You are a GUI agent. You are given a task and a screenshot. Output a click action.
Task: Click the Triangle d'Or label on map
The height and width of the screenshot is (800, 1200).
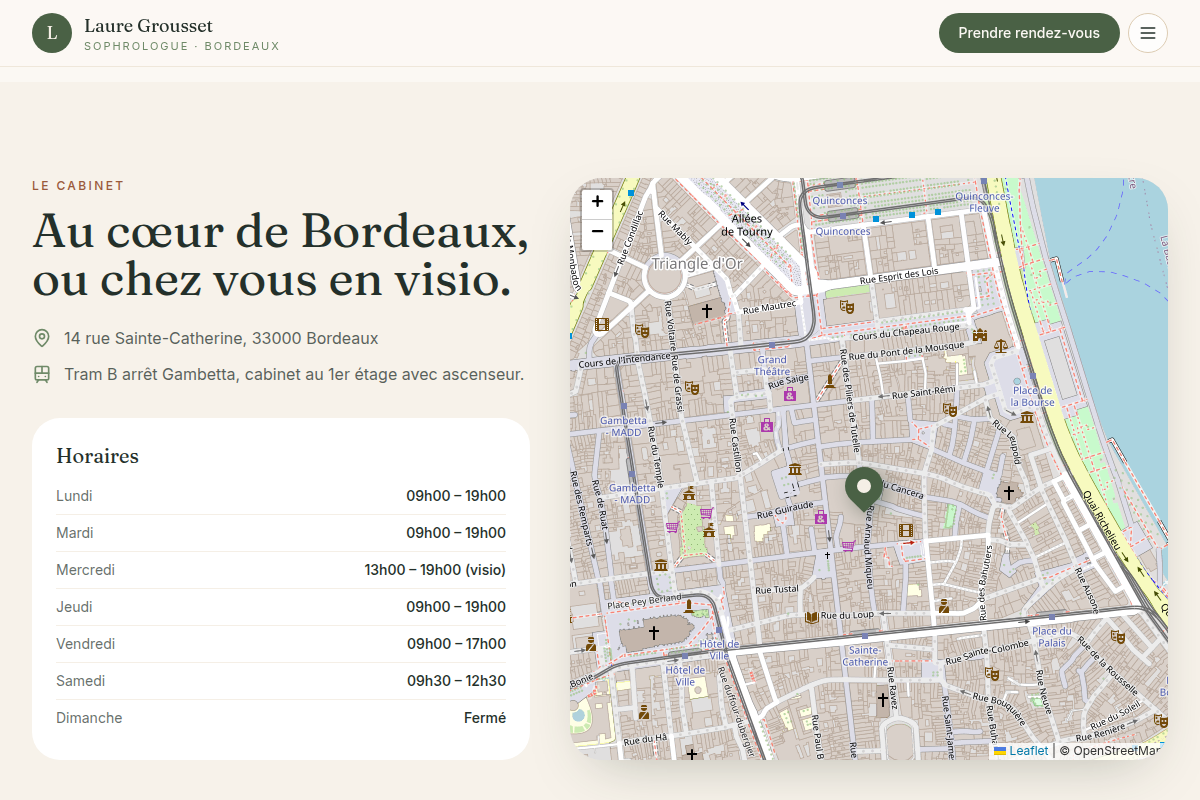tap(697, 263)
